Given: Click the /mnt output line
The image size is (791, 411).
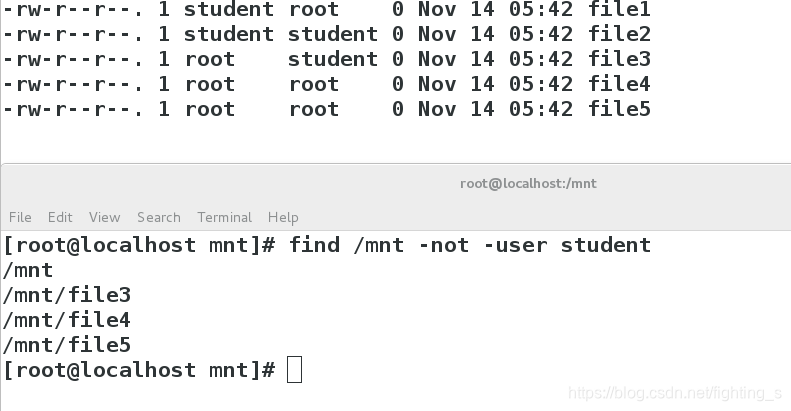Looking at the screenshot, I should point(28,270).
